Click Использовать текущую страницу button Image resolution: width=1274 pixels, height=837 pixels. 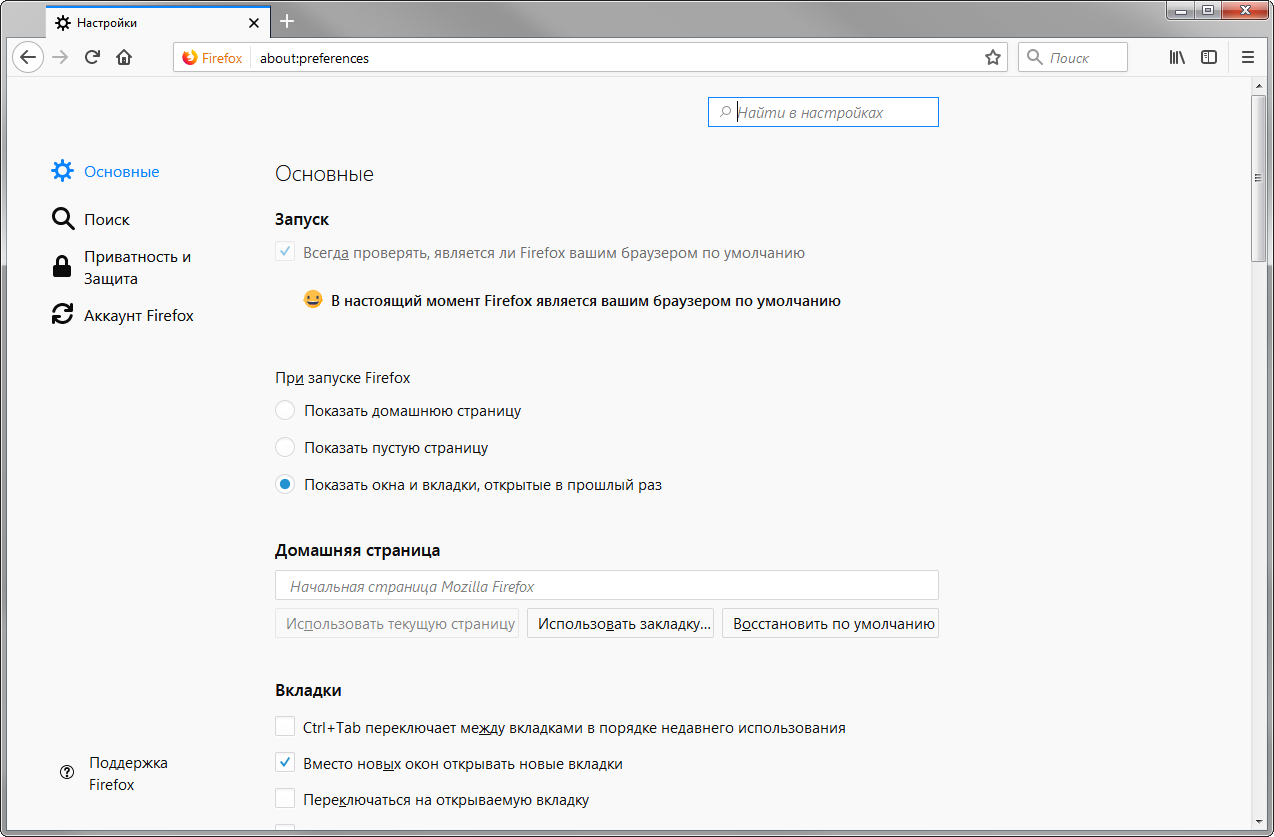point(397,623)
